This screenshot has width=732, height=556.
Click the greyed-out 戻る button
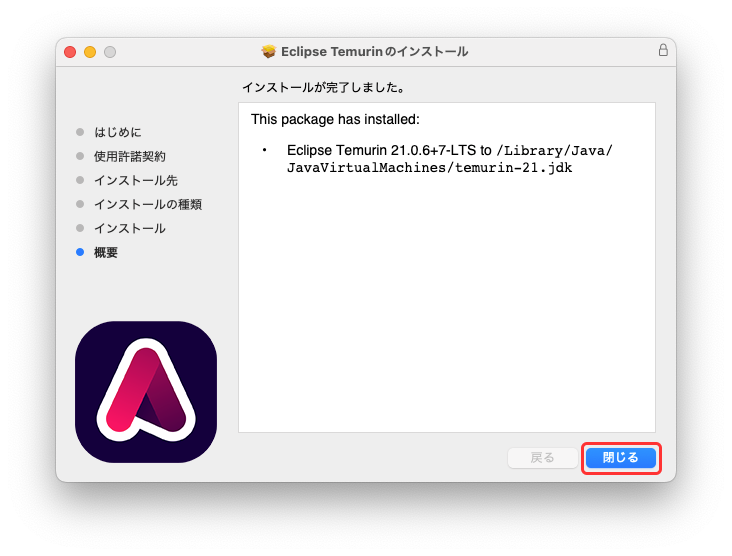tap(542, 457)
